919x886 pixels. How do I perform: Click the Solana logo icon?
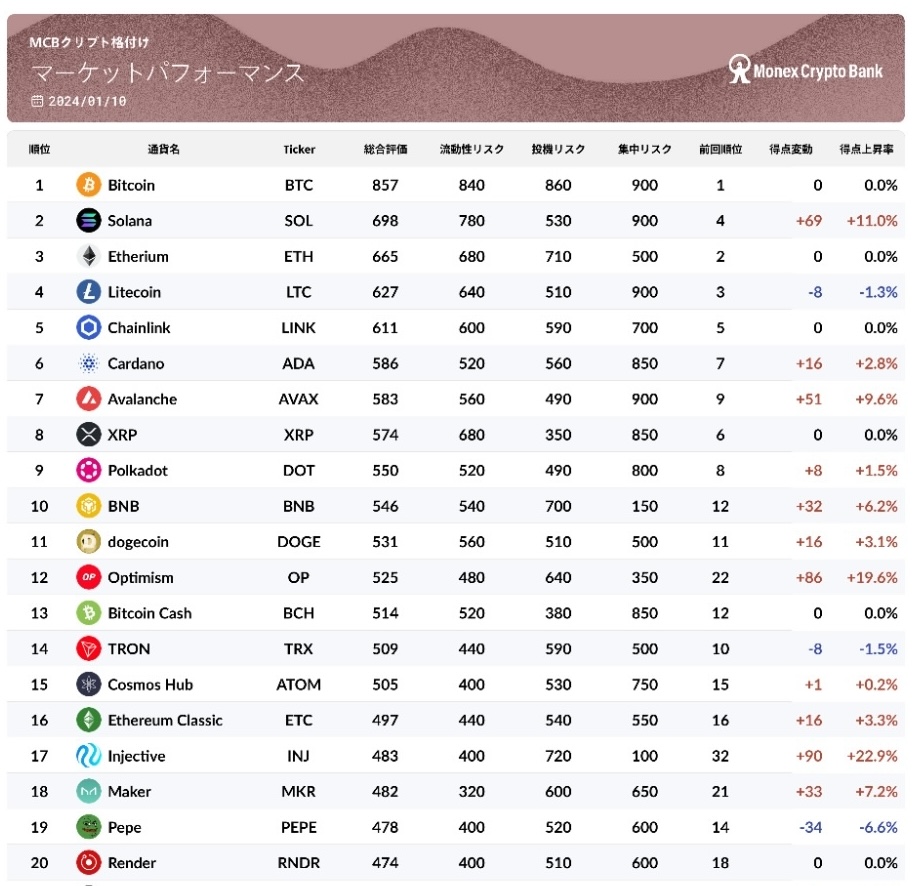89,221
